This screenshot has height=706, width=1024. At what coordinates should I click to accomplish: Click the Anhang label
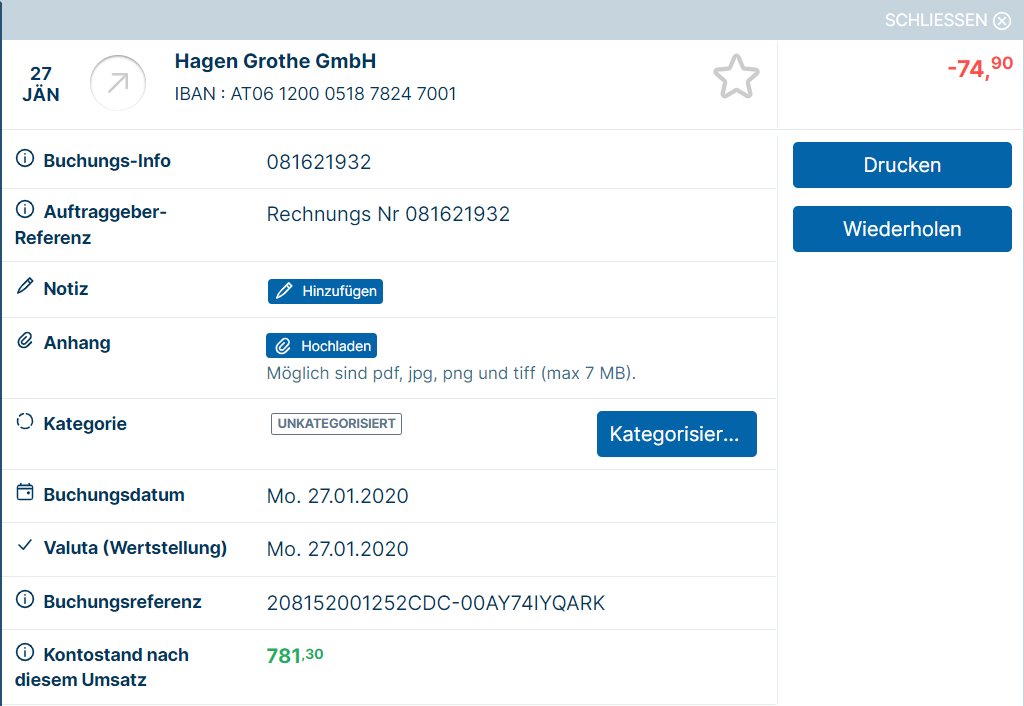click(77, 343)
